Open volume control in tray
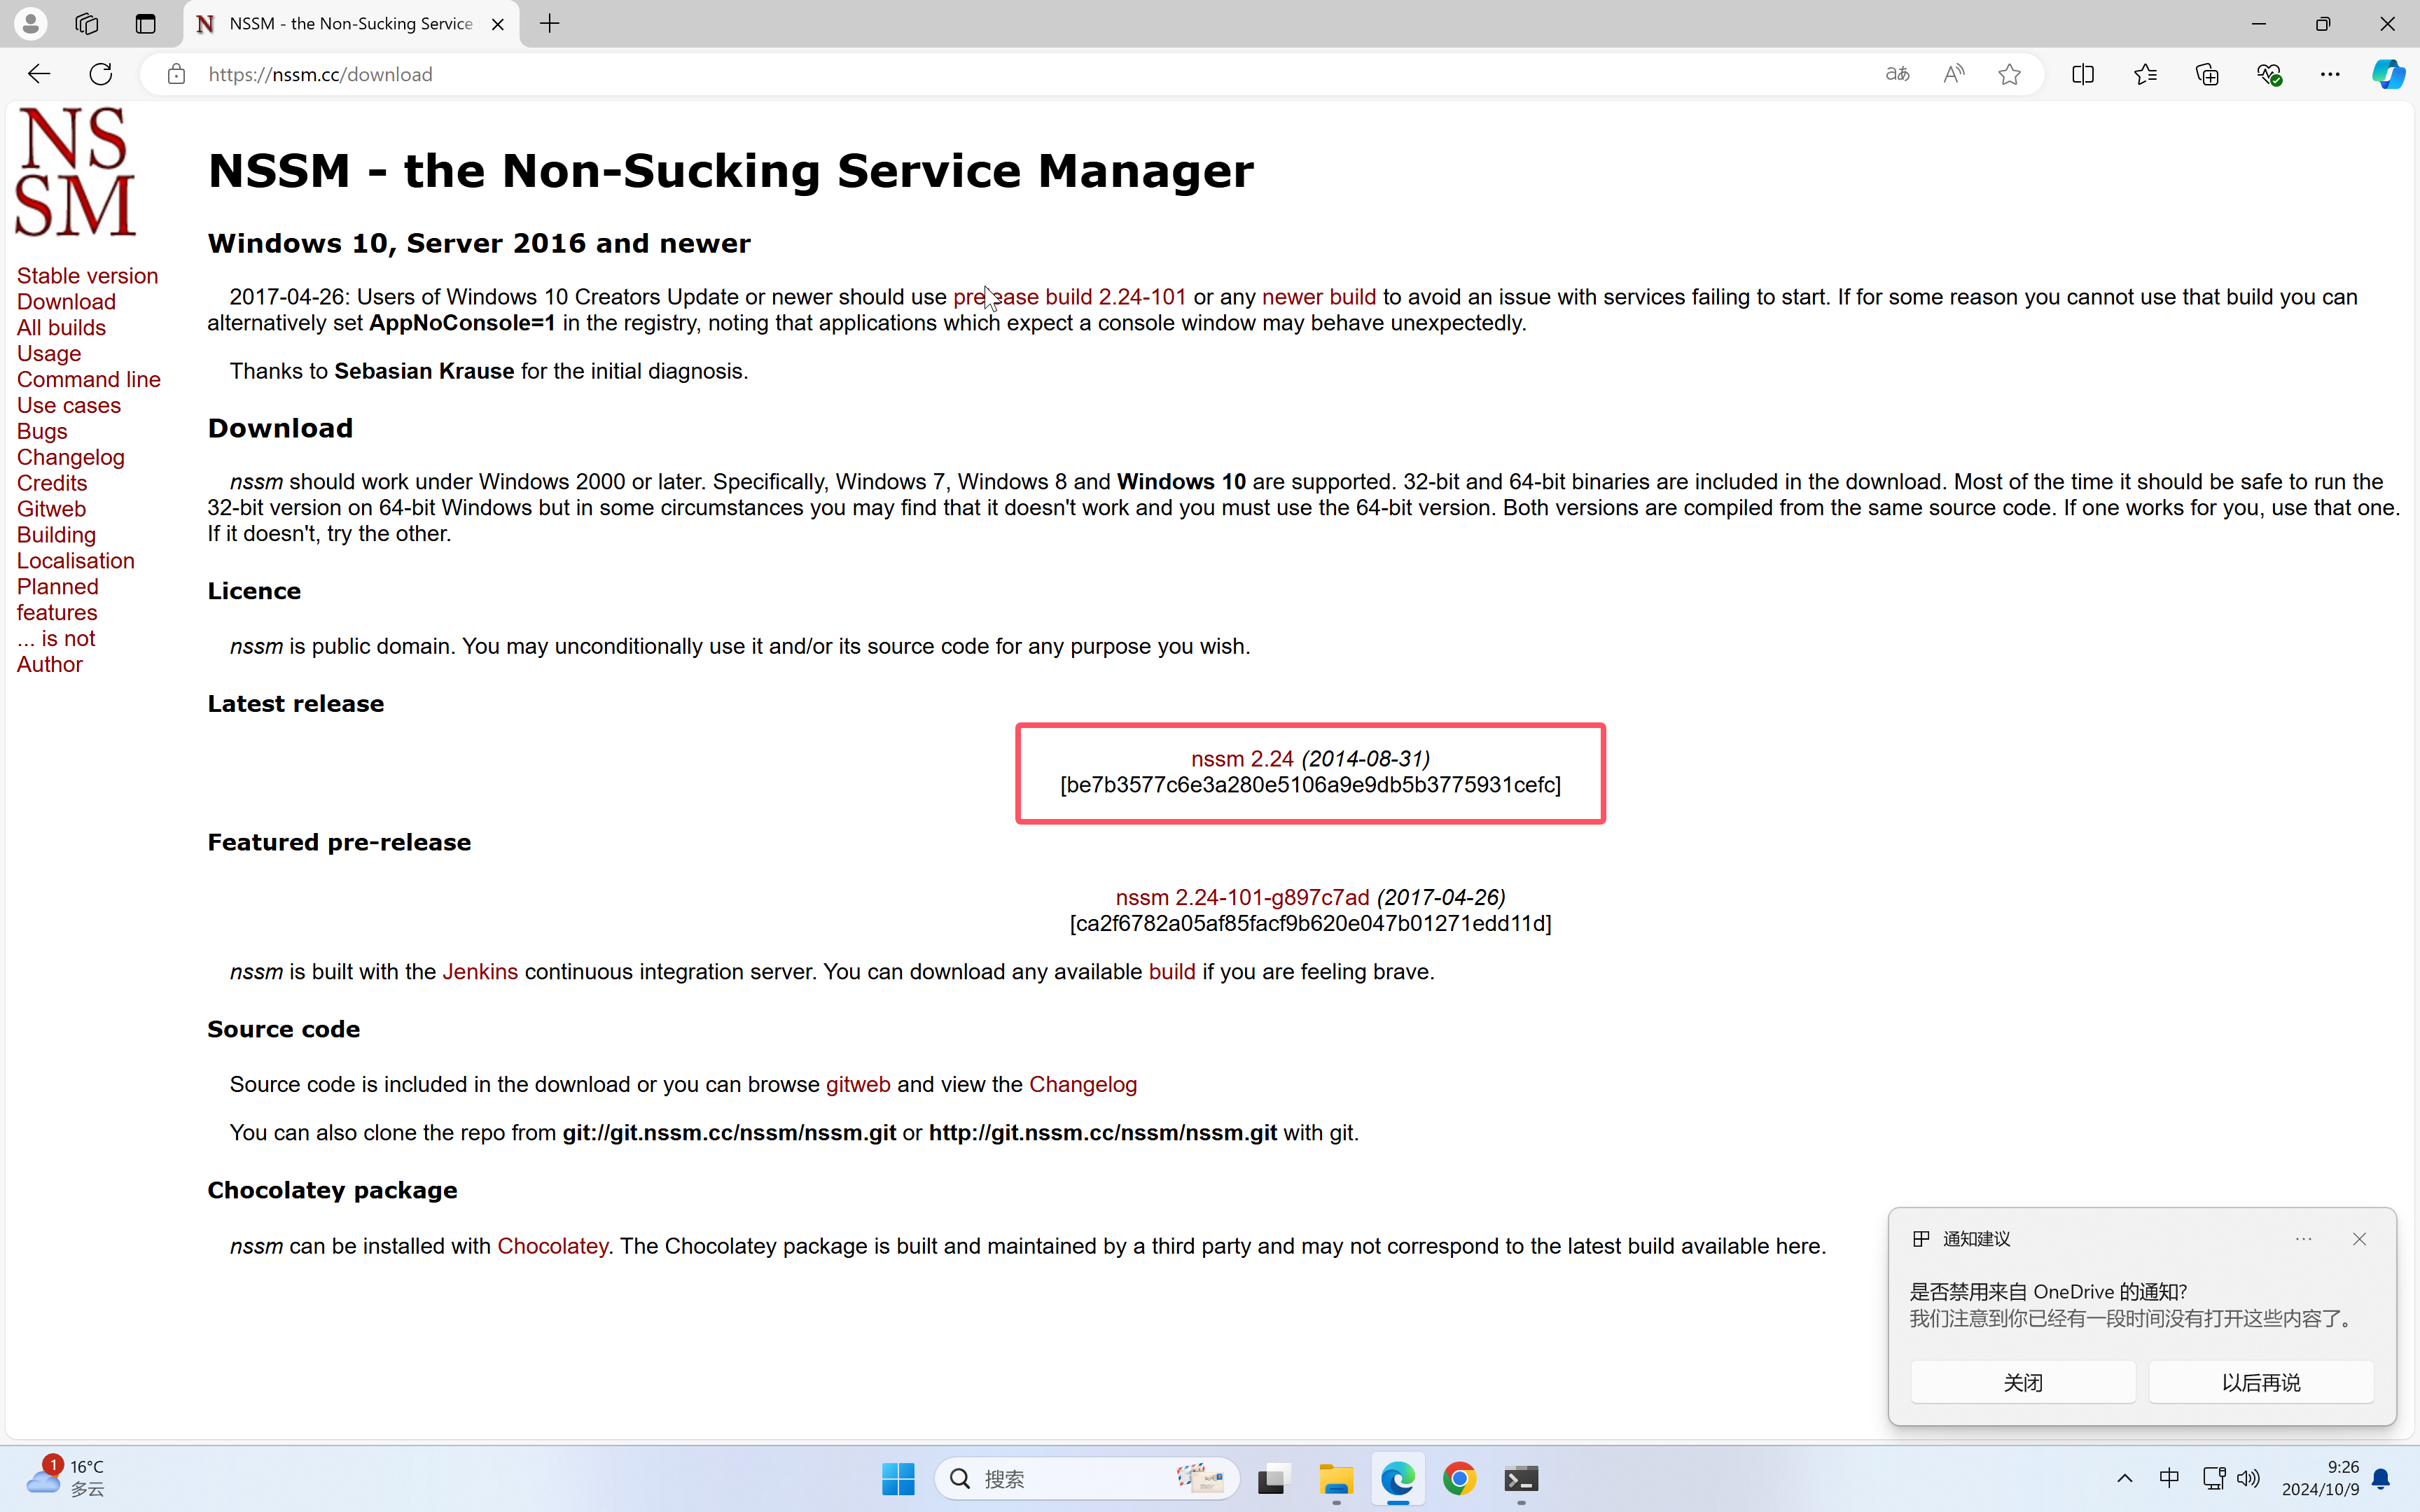Screen dimensions: 2420x1512 pos(2248,1479)
